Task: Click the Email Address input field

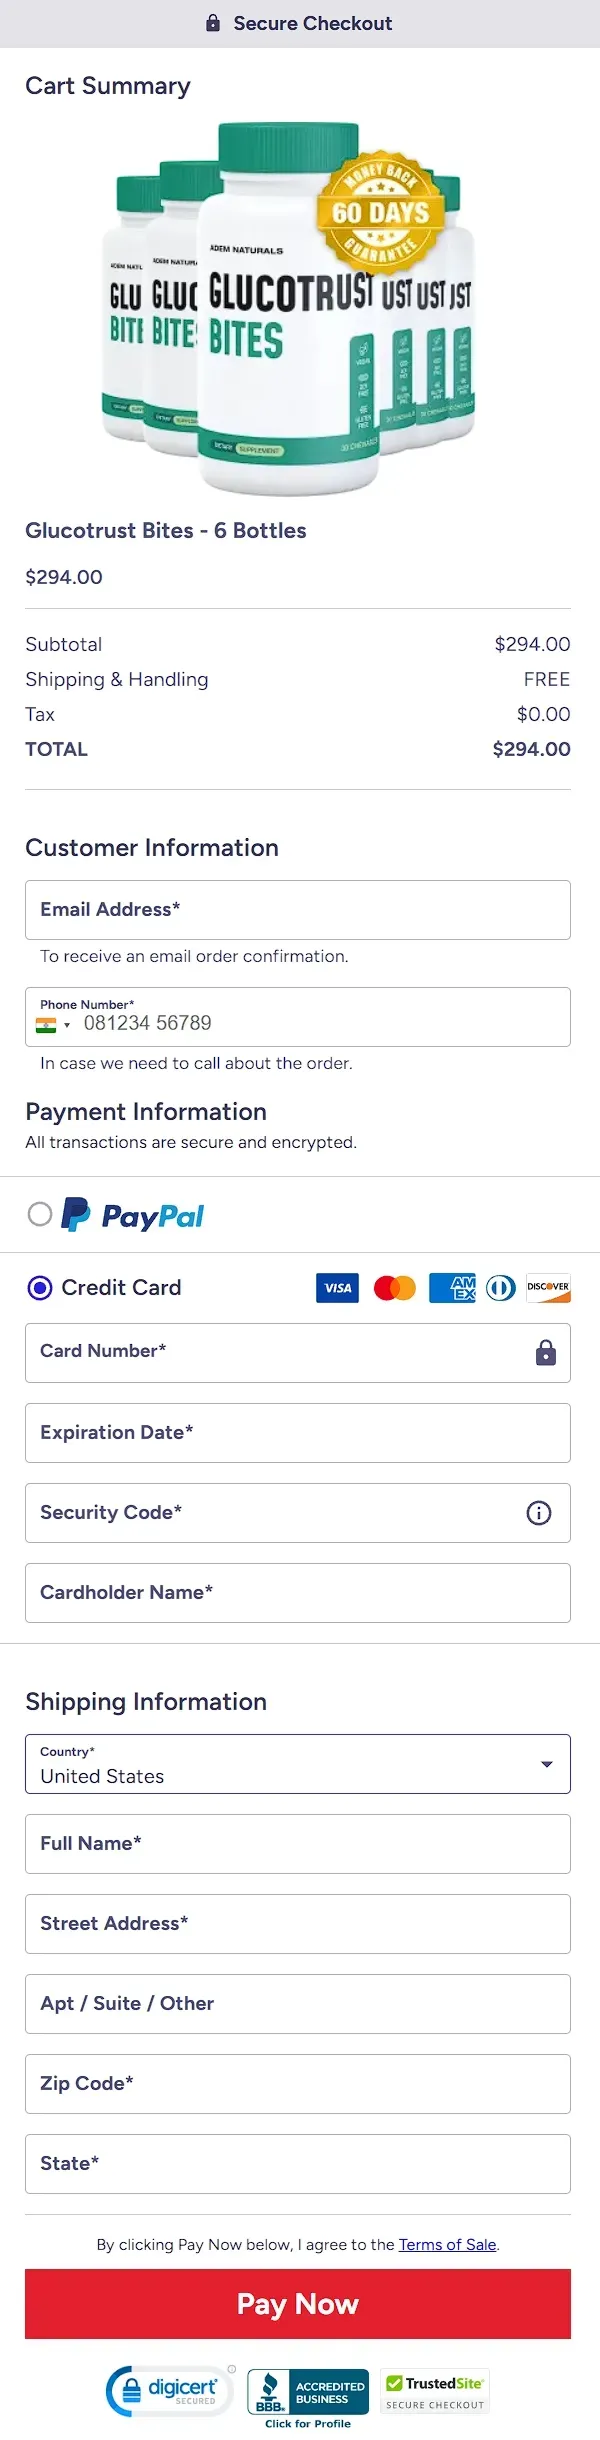Action: point(298,910)
